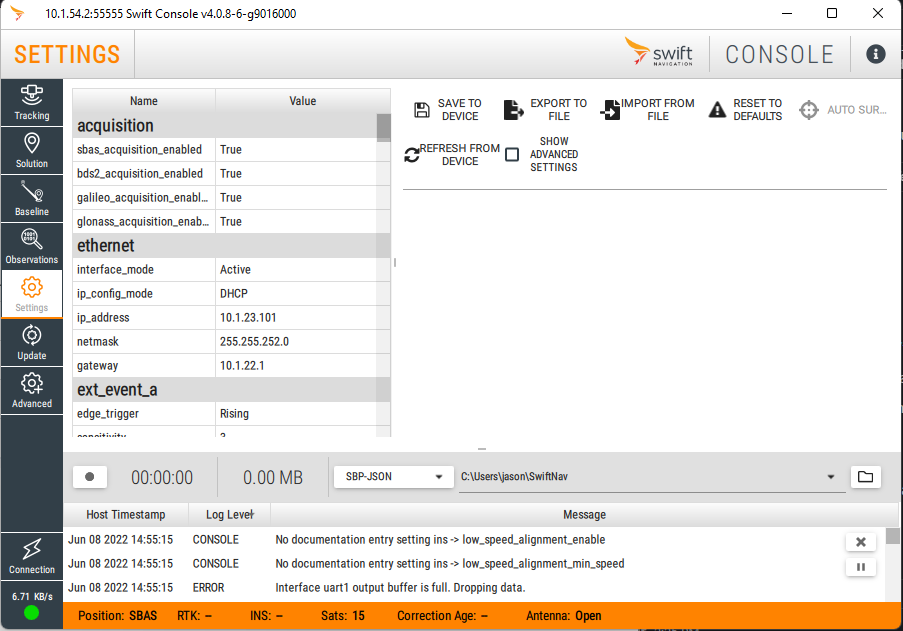The image size is (903, 631).
Task: Collapse the acquisition settings group
Action: (225, 126)
